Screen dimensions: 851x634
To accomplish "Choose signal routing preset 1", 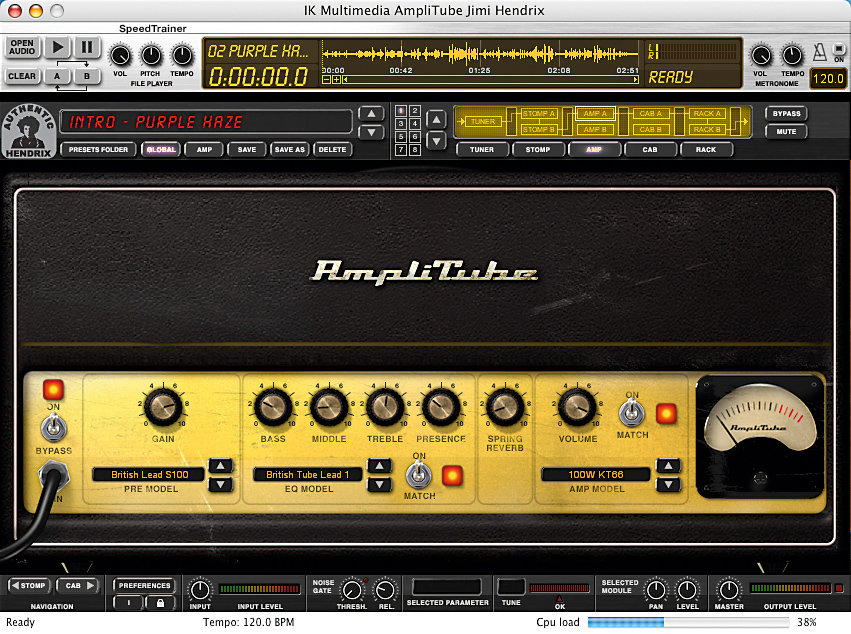I will tap(401, 111).
